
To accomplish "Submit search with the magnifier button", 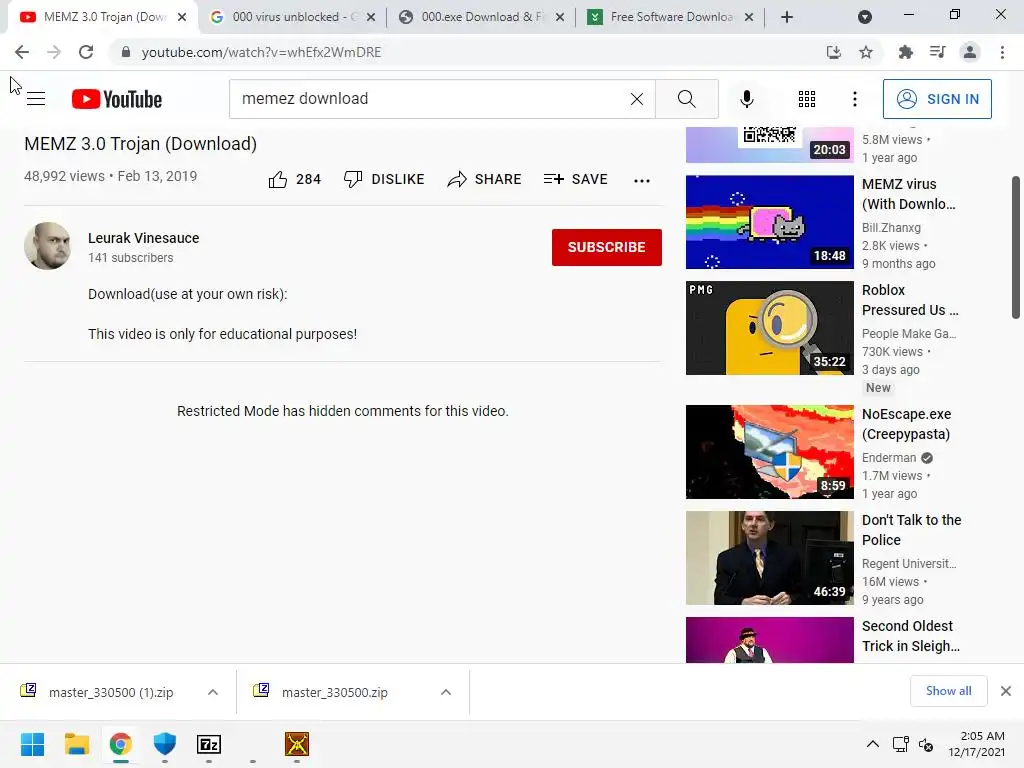I will pyautogui.click(x=686, y=99).
